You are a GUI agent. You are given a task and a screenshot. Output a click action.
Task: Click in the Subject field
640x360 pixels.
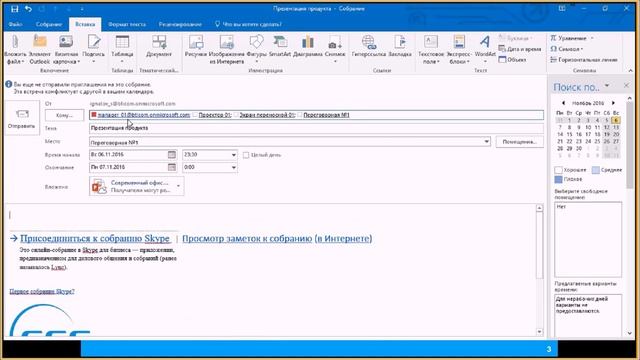[316, 128]
